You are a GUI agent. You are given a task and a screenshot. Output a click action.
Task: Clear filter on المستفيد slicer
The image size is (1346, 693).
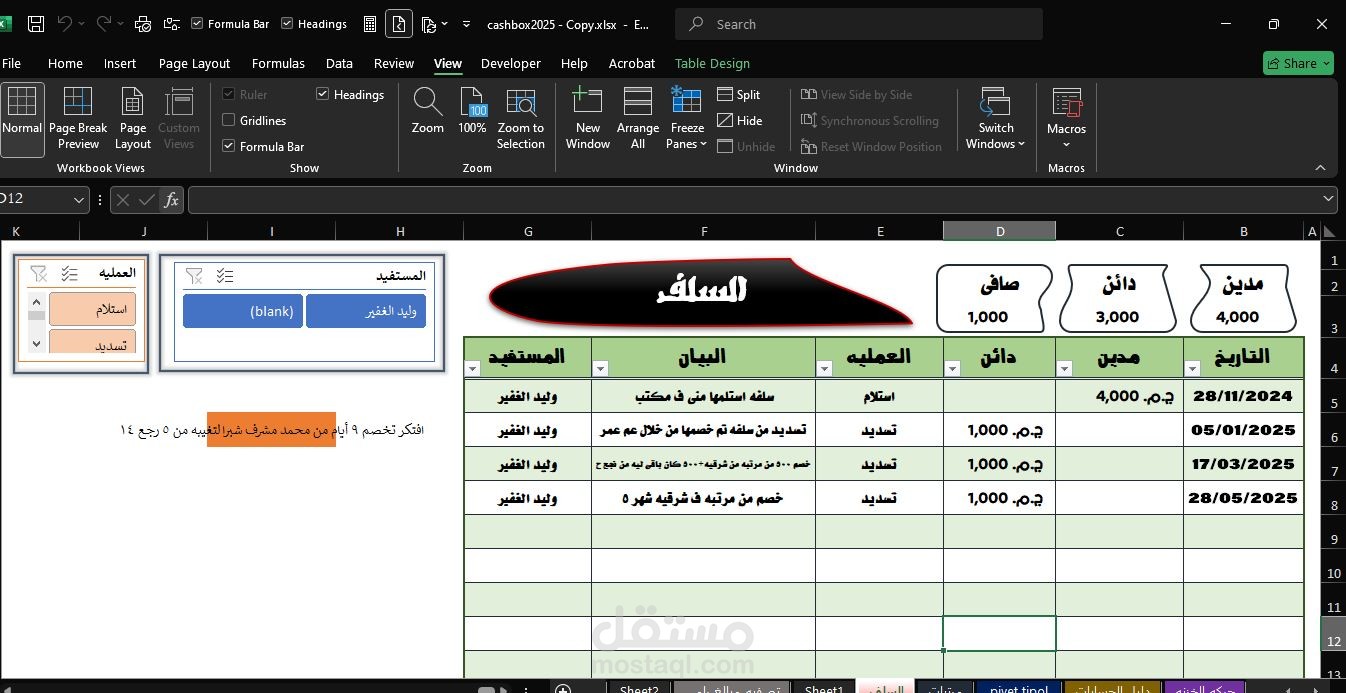pyautogui.click(x=194, y=275)
